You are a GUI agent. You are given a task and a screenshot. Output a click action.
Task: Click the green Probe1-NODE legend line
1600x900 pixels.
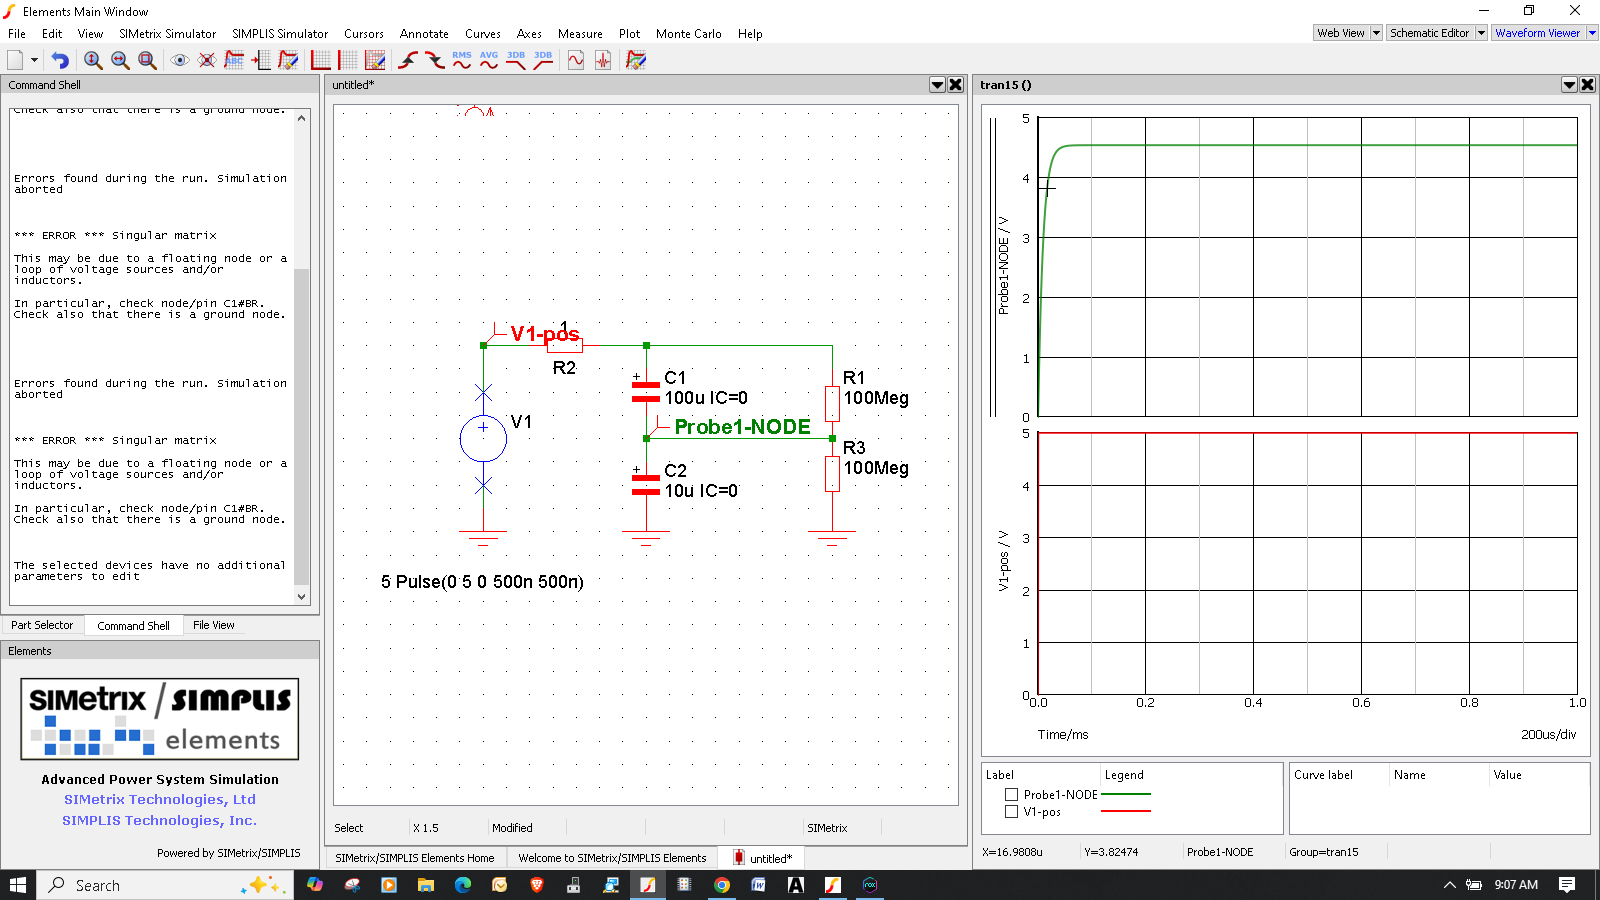(1126, 795)
